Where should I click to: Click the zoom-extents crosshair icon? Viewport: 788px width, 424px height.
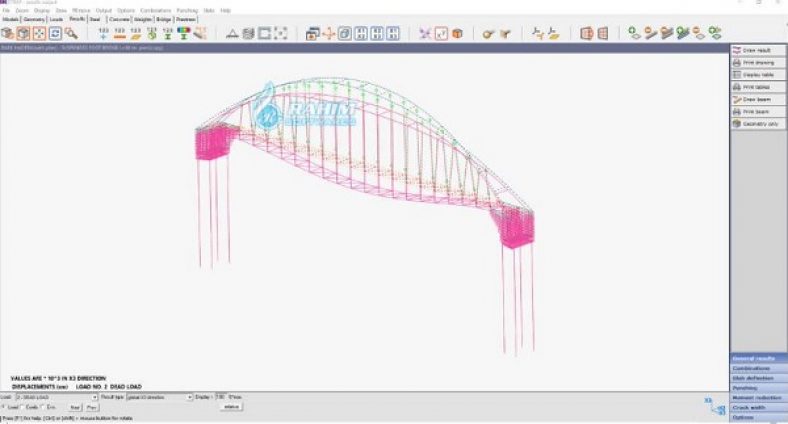pos(39,34)
